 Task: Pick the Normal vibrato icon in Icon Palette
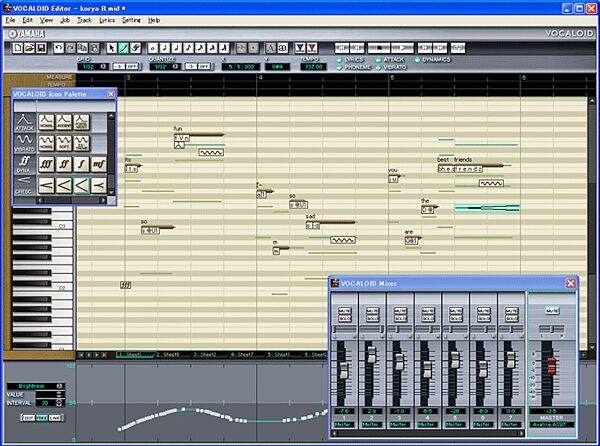[46, 143]
